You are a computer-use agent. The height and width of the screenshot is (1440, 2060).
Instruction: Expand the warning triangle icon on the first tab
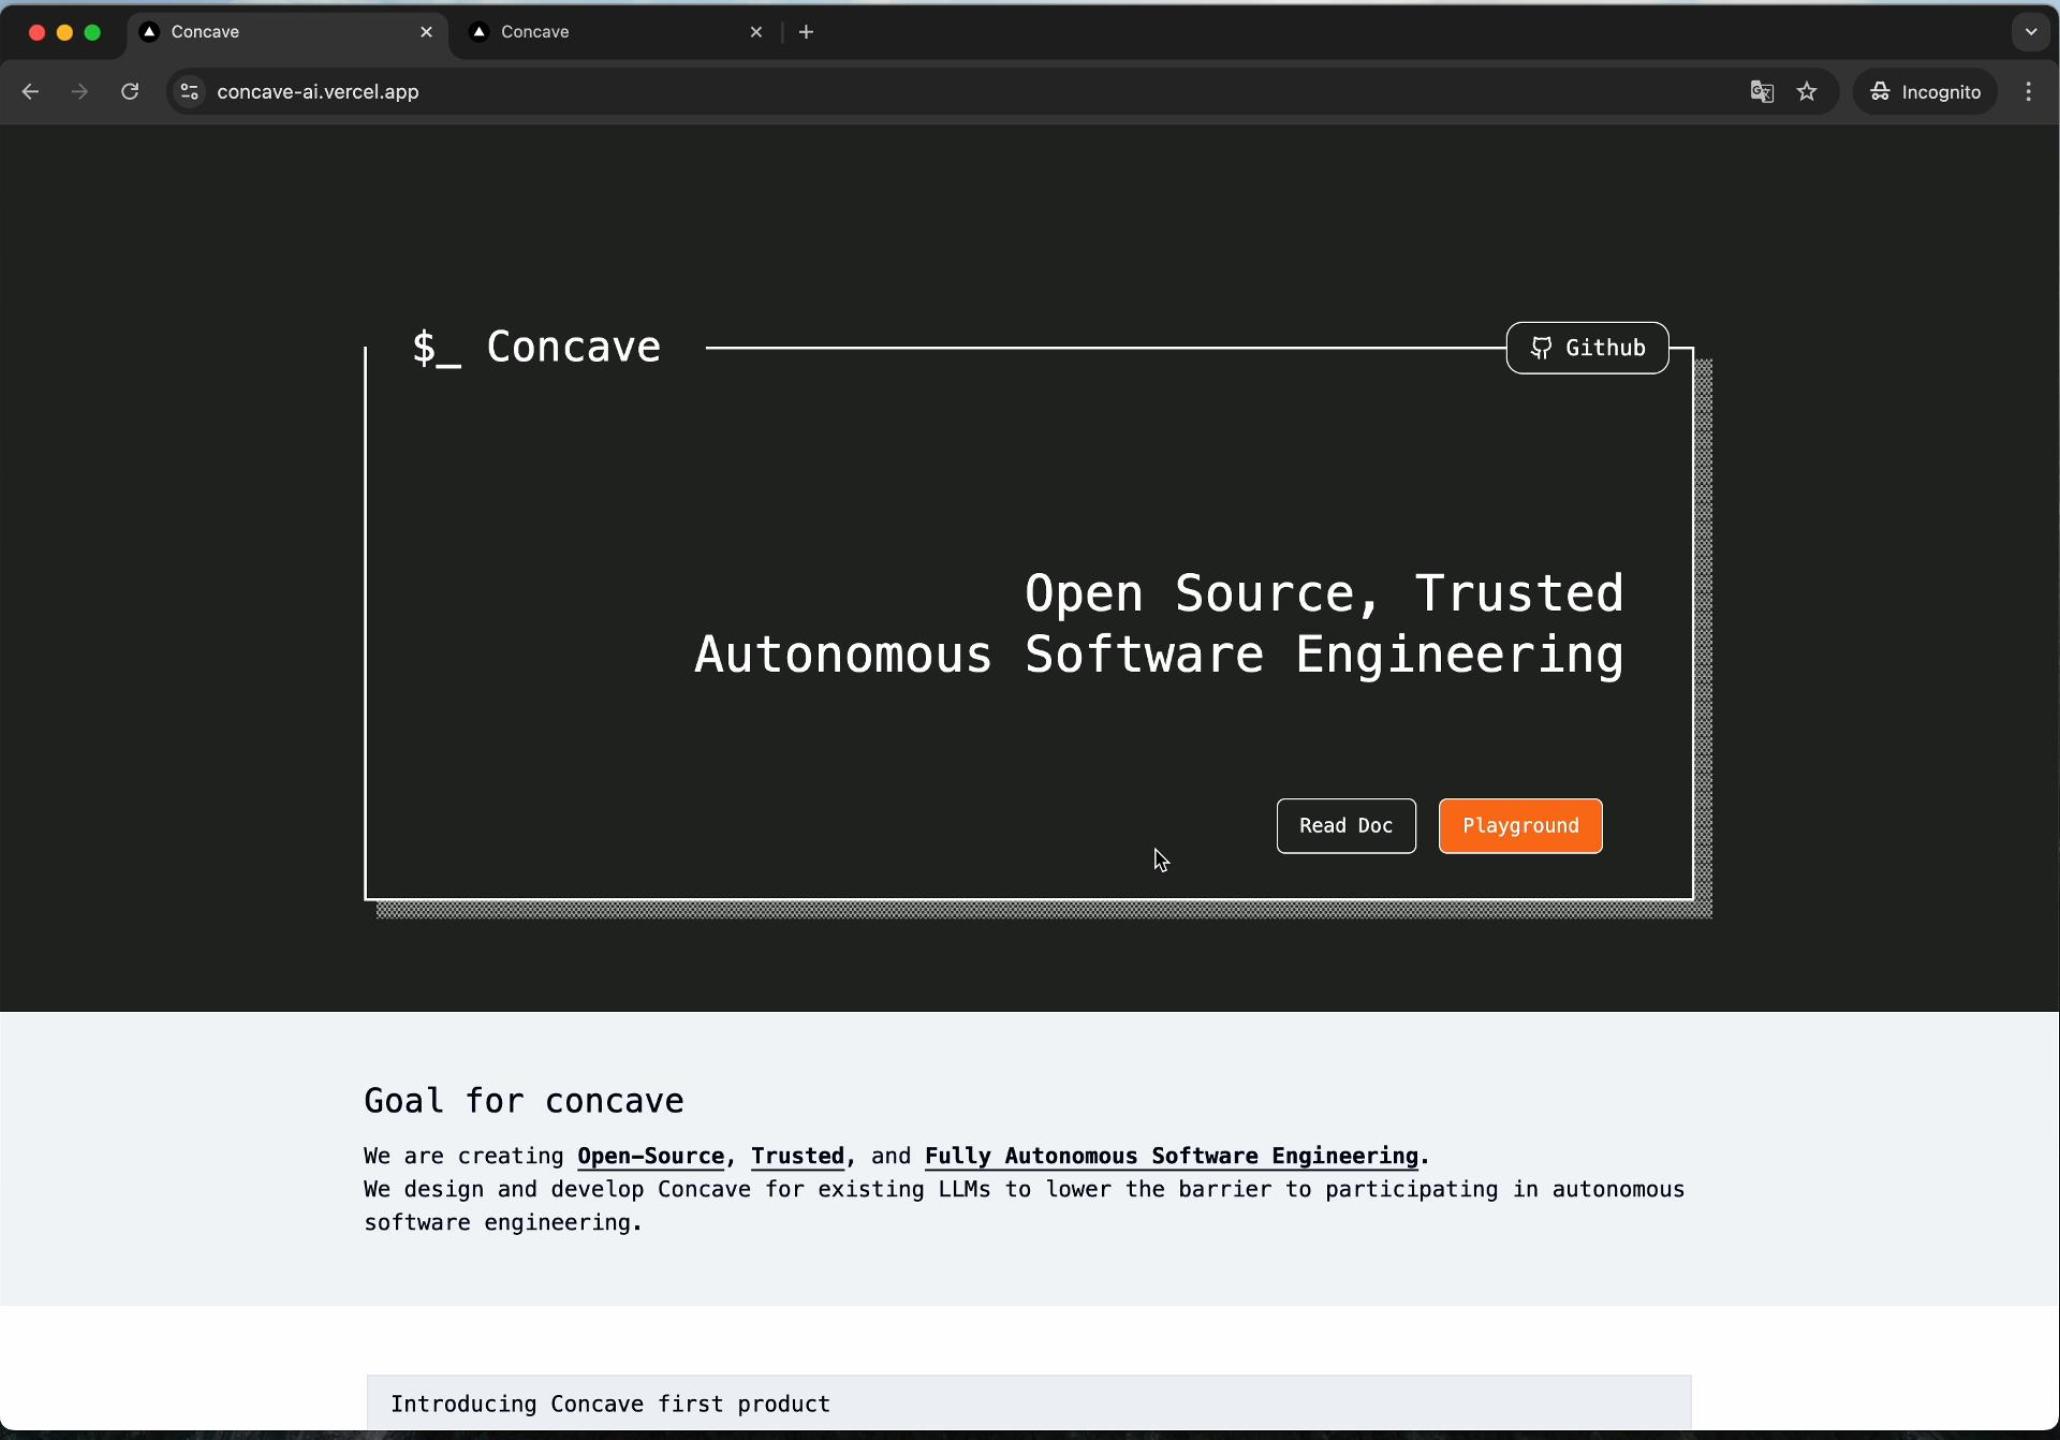point(149,31)
